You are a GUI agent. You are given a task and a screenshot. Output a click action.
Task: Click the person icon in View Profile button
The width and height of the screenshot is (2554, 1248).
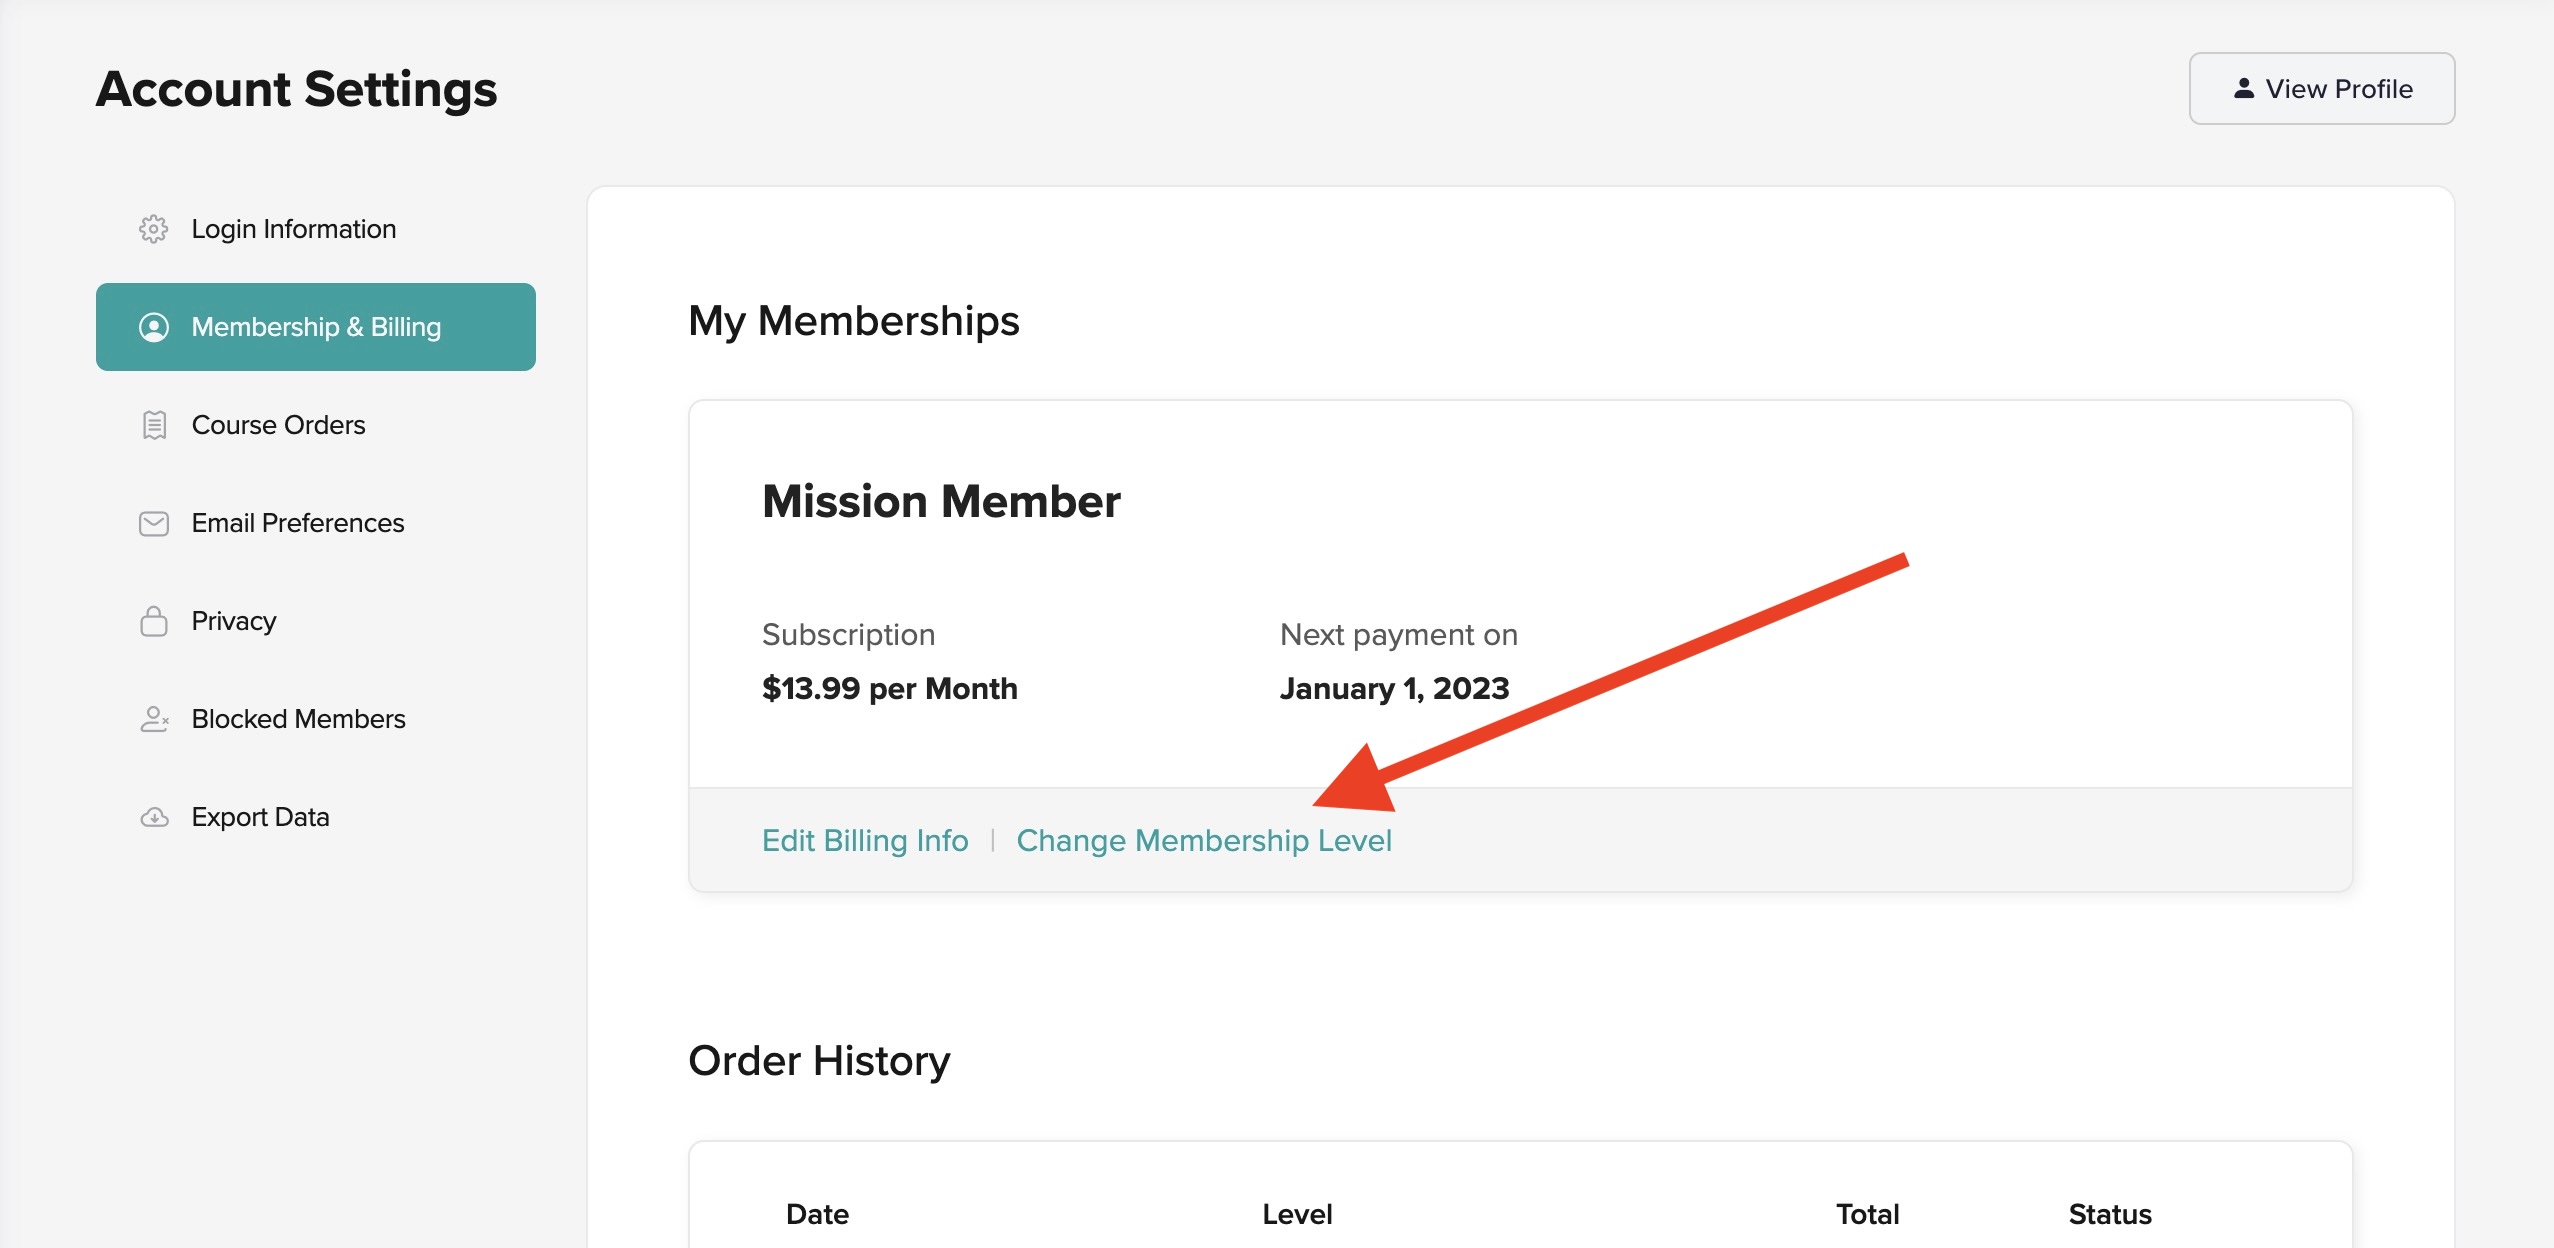pos(2244,89)
